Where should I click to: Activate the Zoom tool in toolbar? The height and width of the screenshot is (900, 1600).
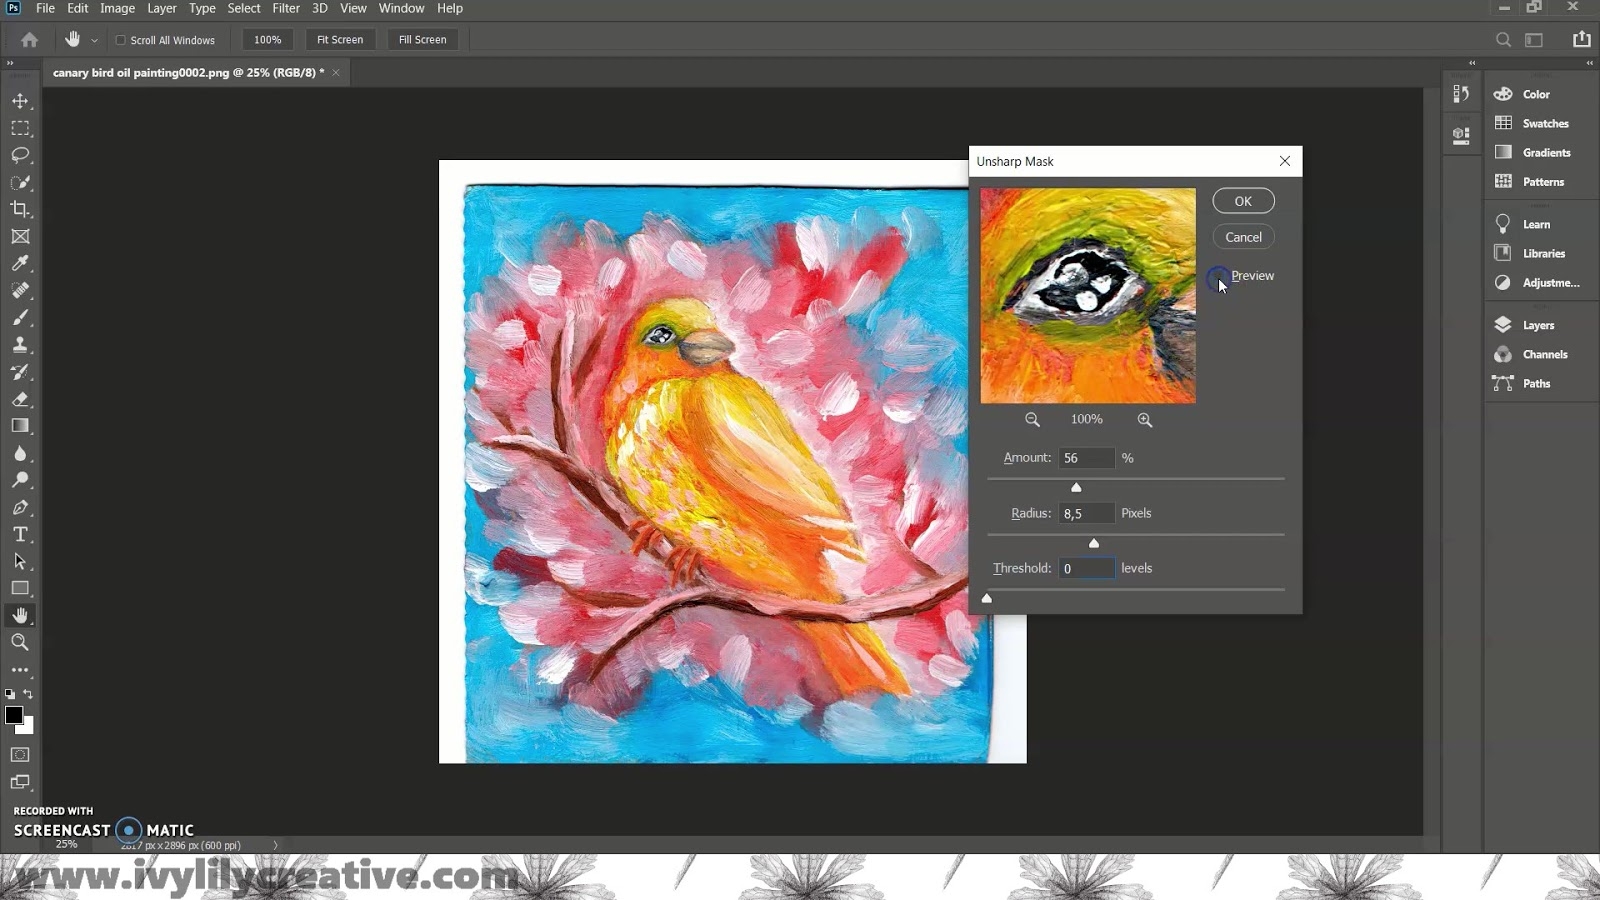[20, 643]
